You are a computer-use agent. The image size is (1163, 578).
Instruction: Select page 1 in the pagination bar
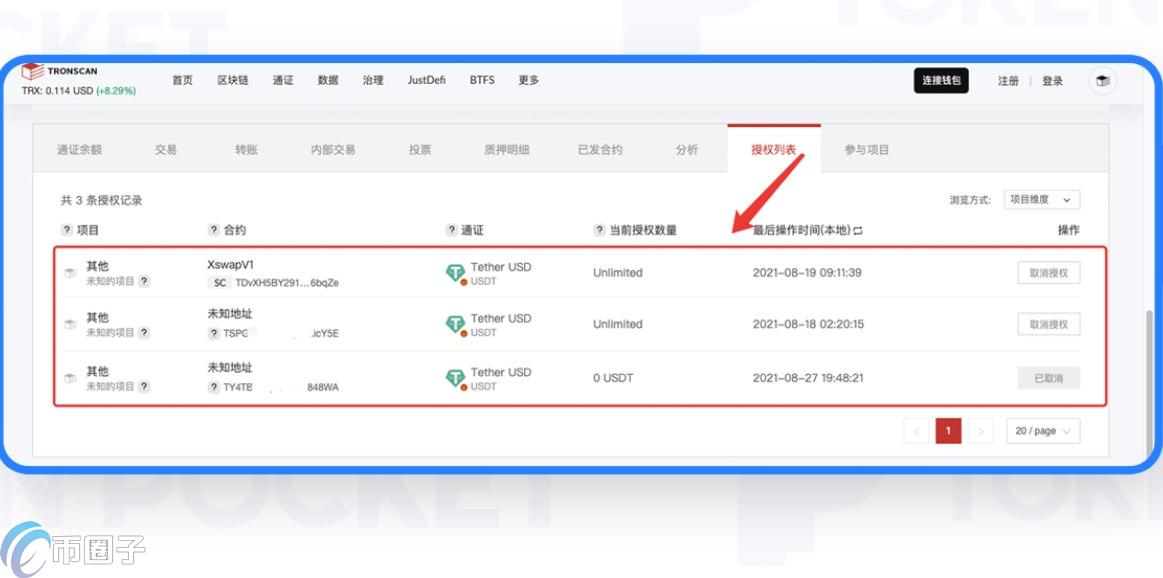coord(948,430)
